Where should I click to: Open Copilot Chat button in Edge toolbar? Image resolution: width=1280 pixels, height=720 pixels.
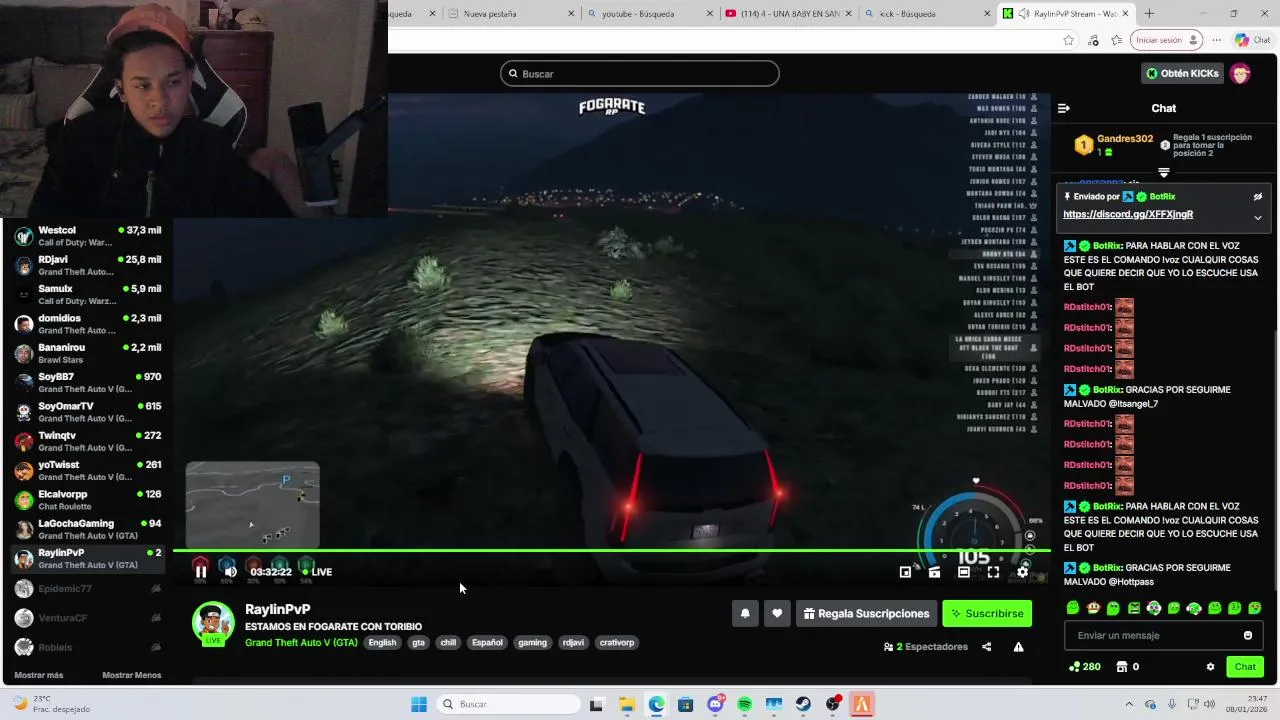1252,40
